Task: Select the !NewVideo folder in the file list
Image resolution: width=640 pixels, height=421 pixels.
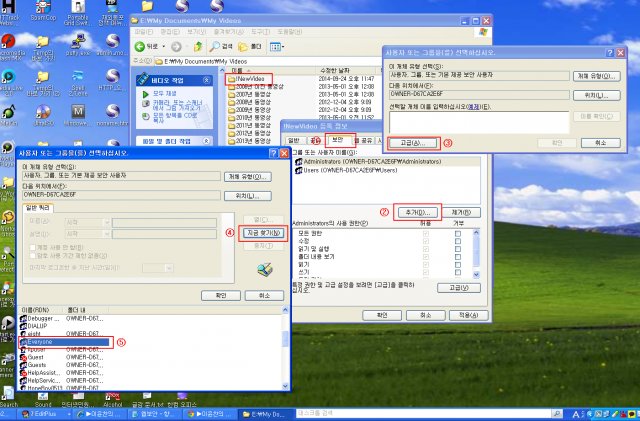Action: pyautogui.click(x=249, y=79)
